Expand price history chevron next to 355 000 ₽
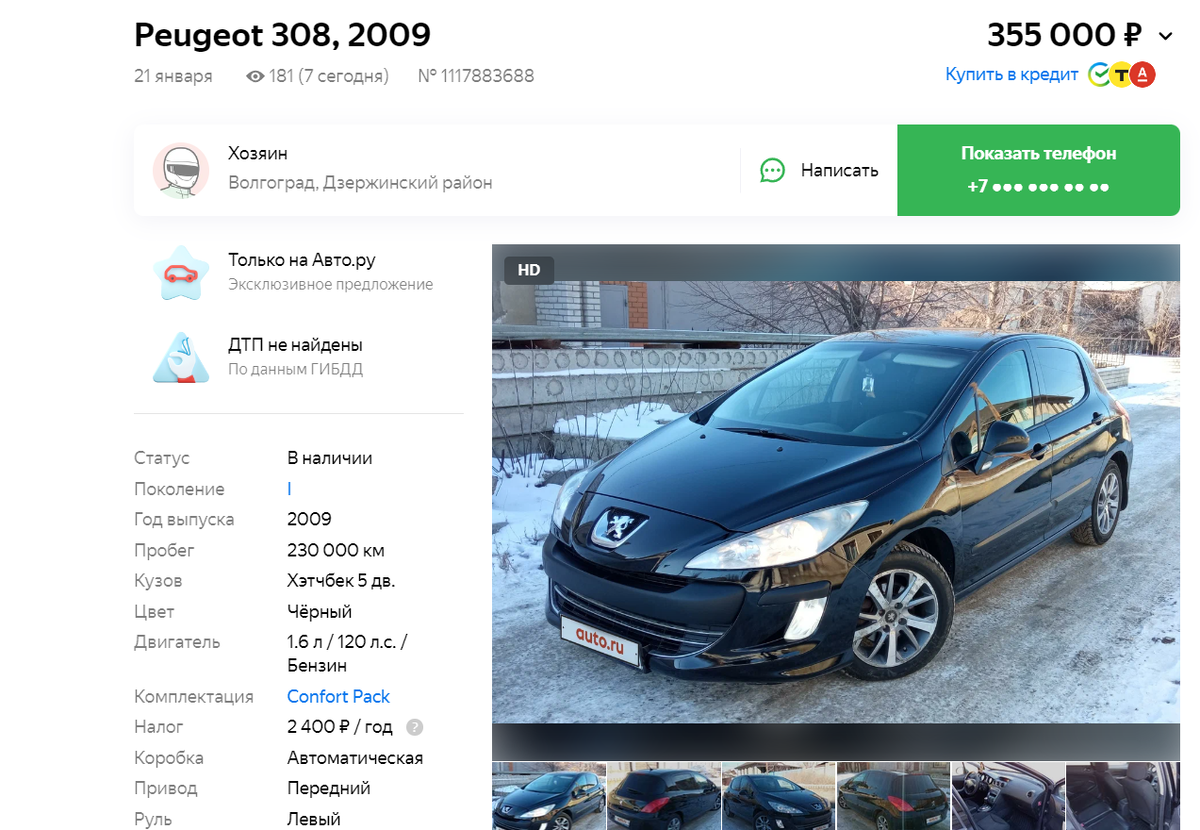The width and height of the screenshot is (1200, 830). pyautogui.click(x=1165, y=36)
